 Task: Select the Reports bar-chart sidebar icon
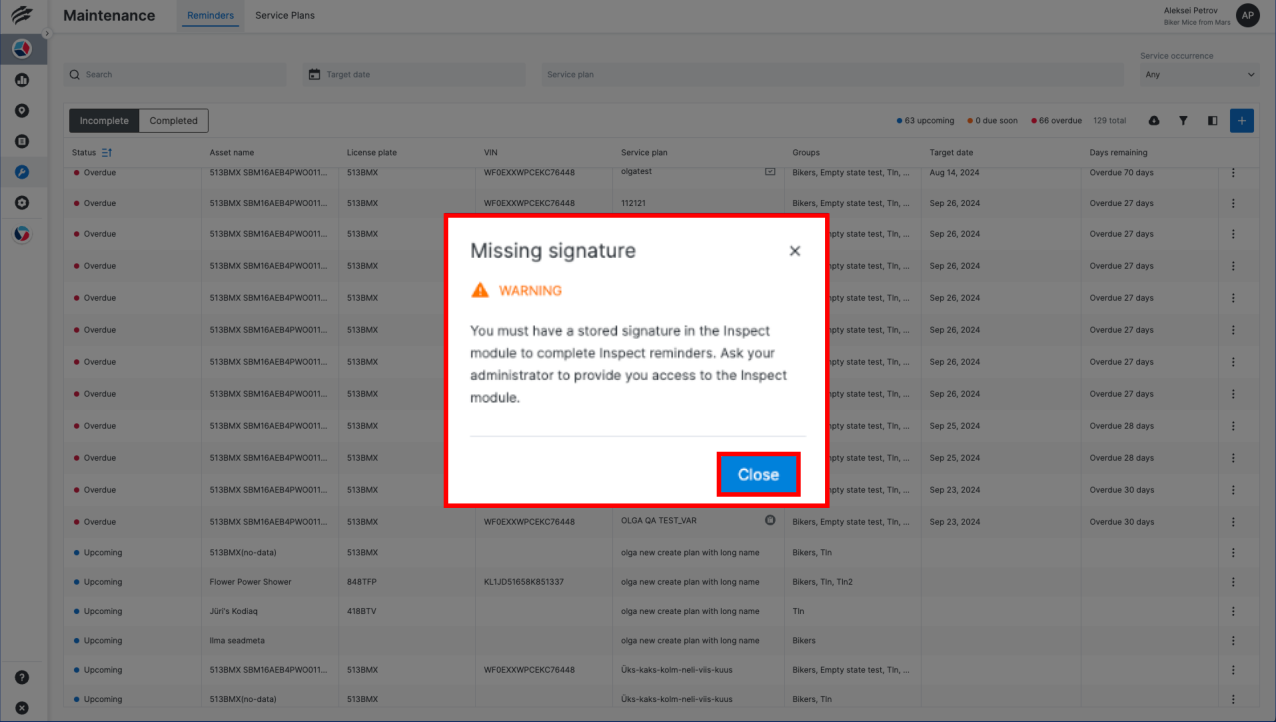click(21, 80)
